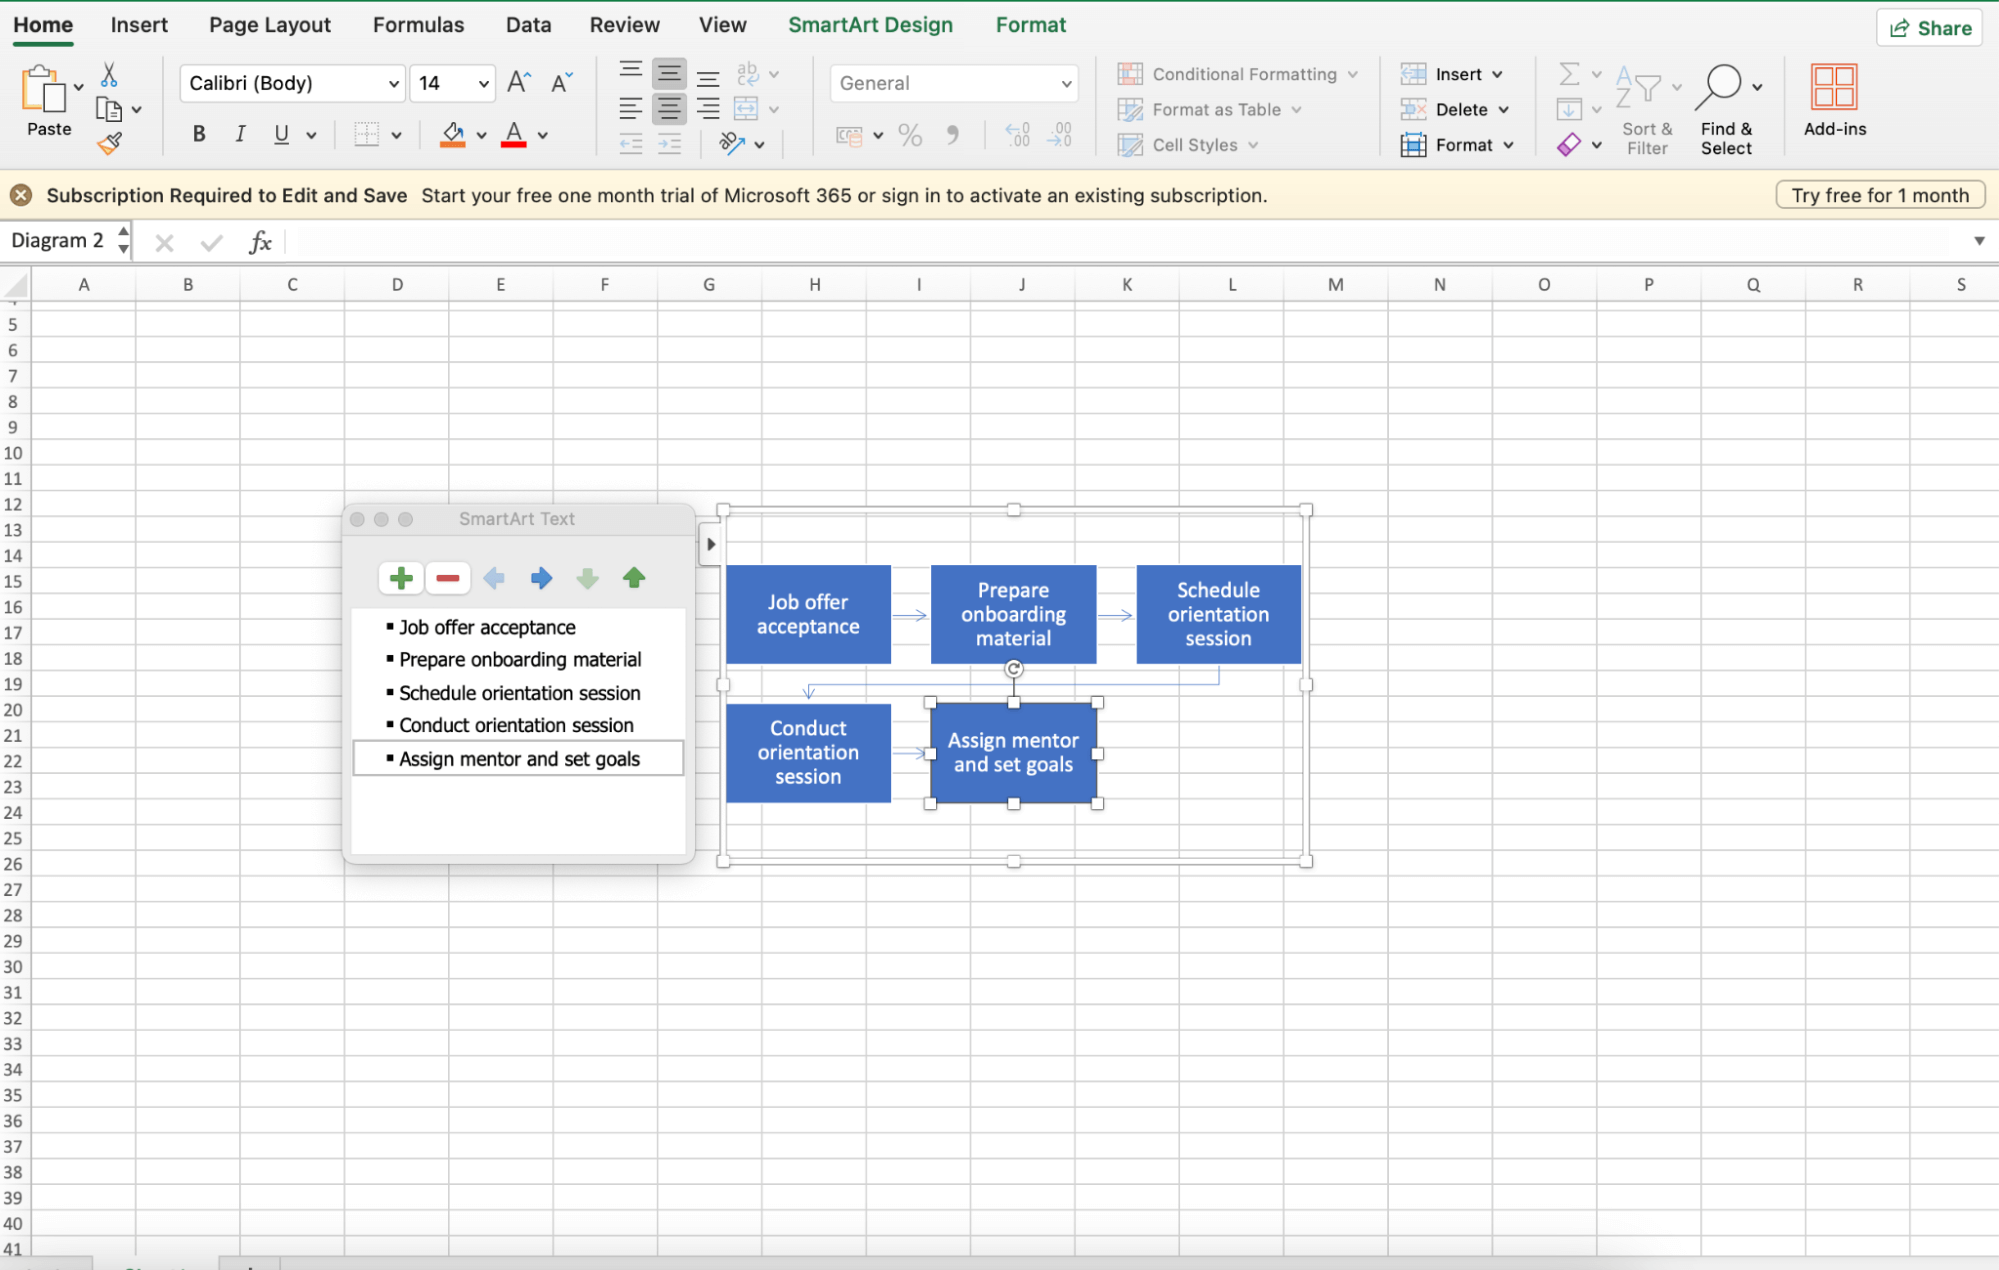Expand the fill color options arrow
This screenshot has height=1270, width=1999.
pyautogui.click(x=482, y=135)
